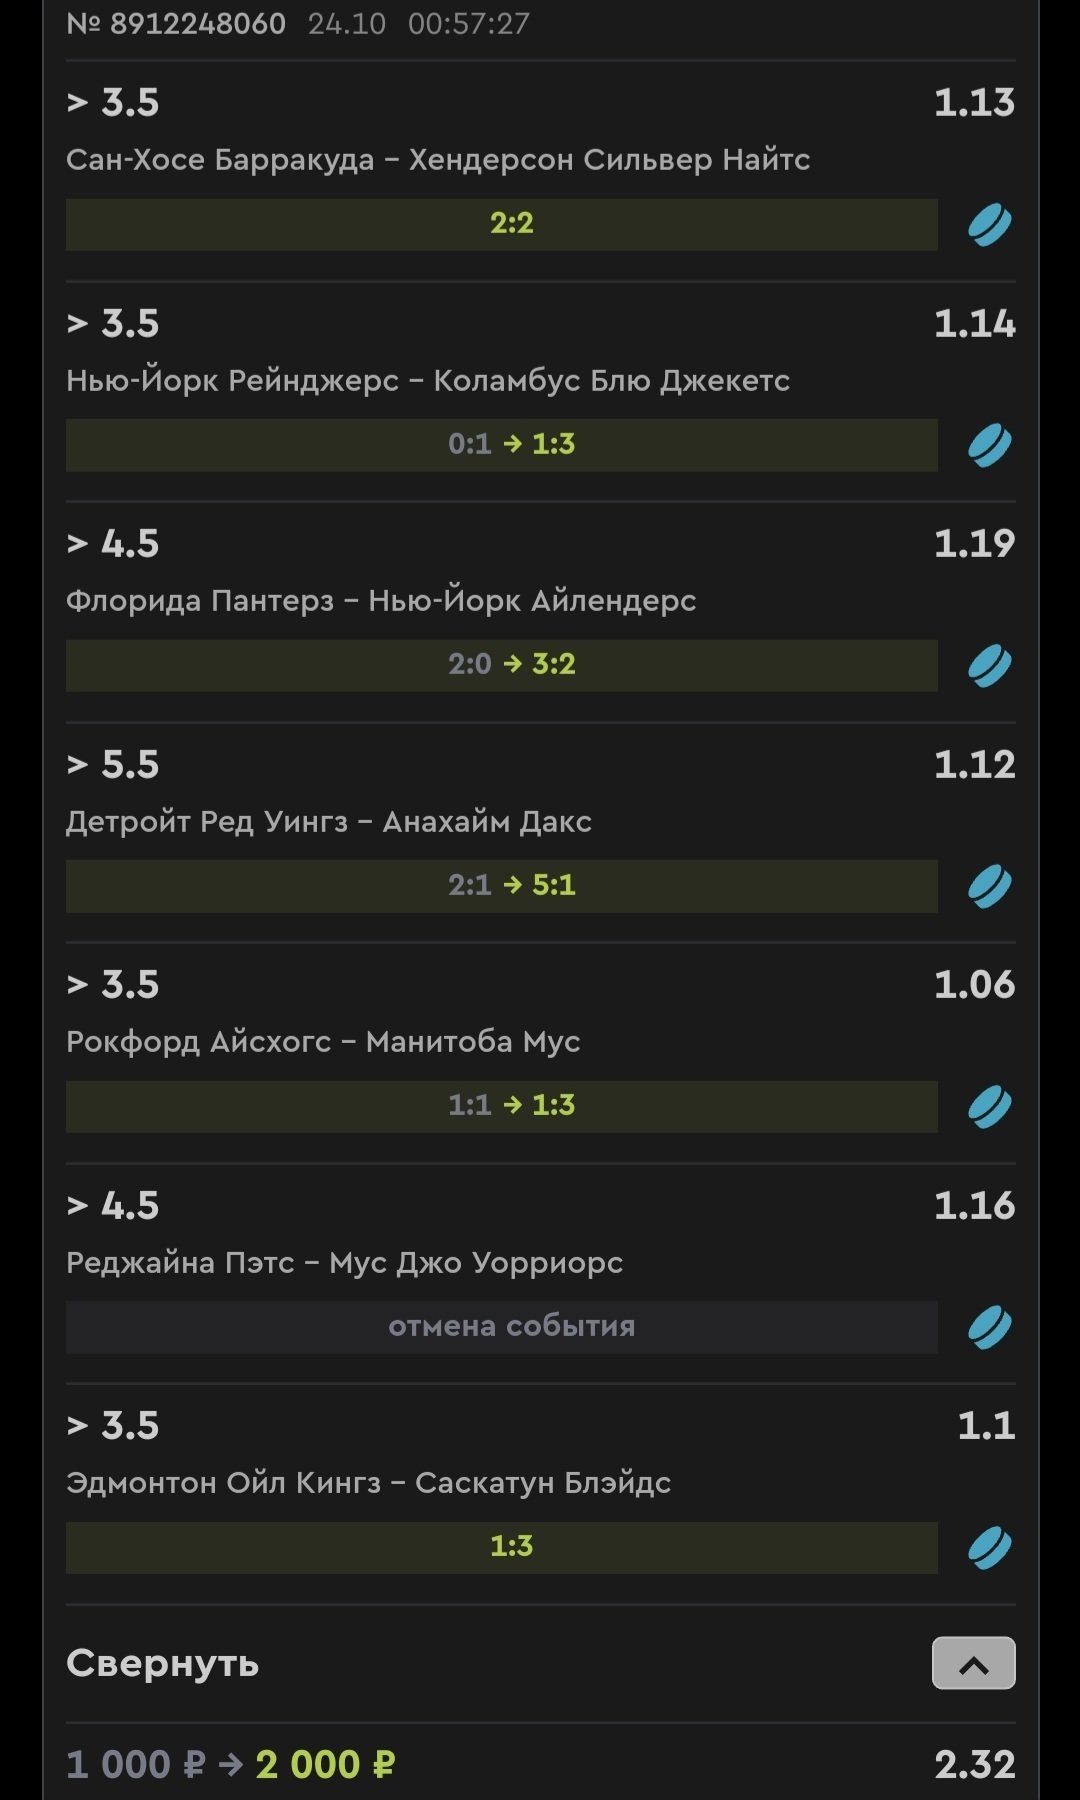Open Детройт Ред Уингз – Анахайм Дакс match
1080x1800 pixels.
tap(329, 822)
